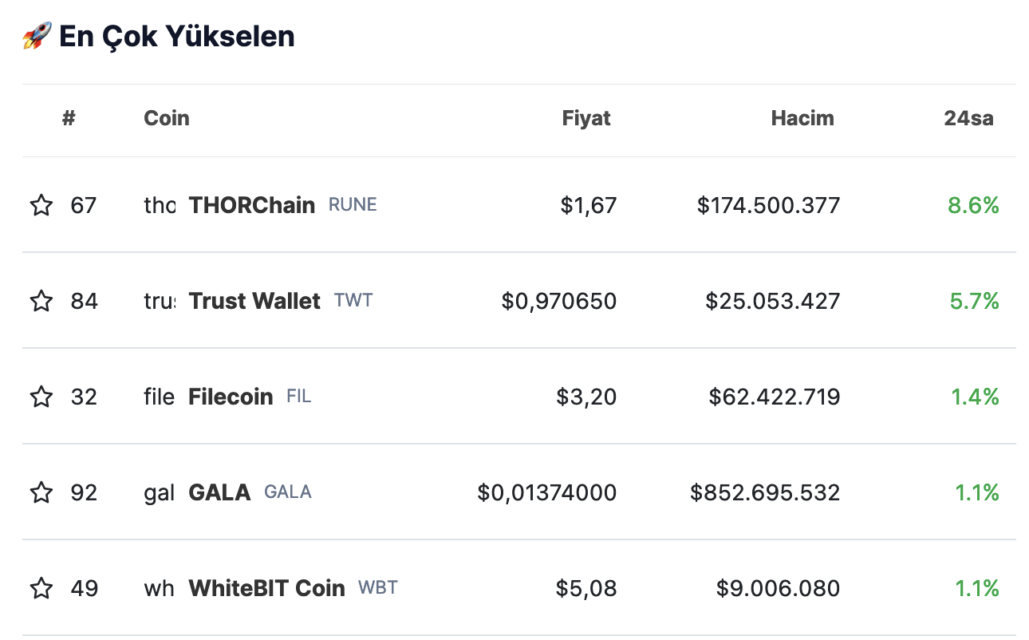1029x640 pixels.
Task: Sort table by the Hacim column
Action: [803, 118]
